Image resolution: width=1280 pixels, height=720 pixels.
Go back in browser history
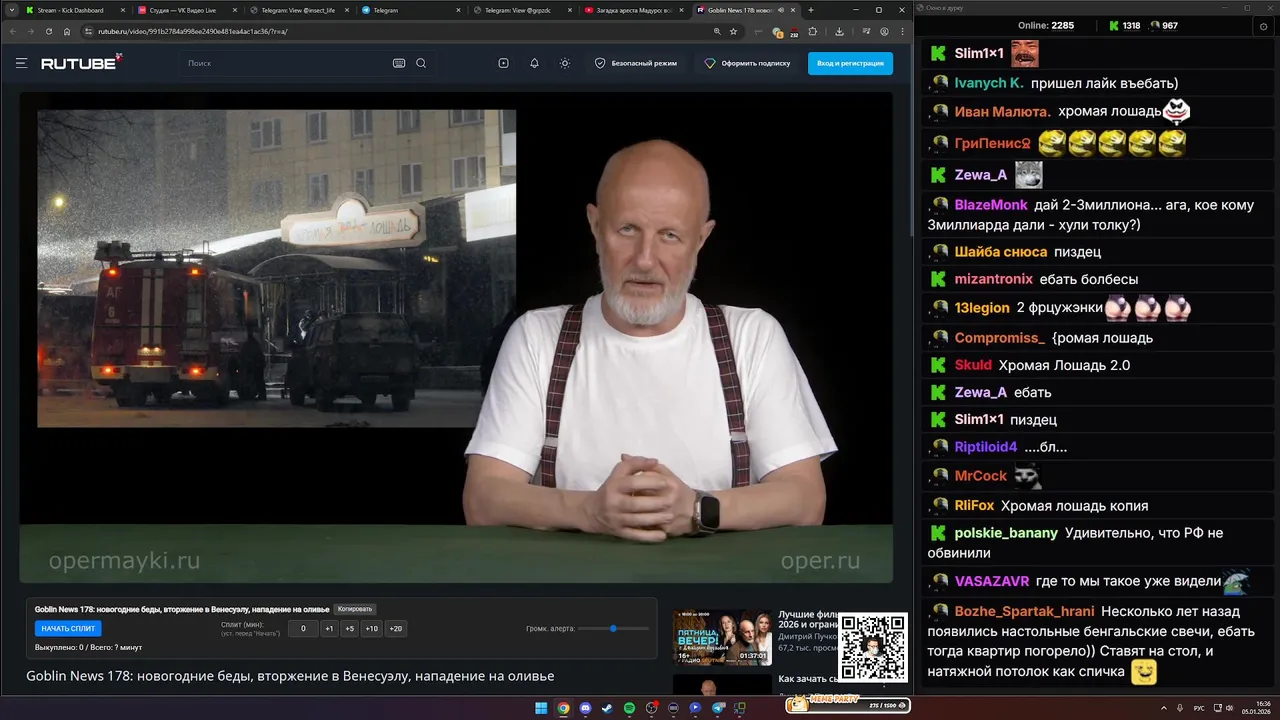click(x=12, y=31)
